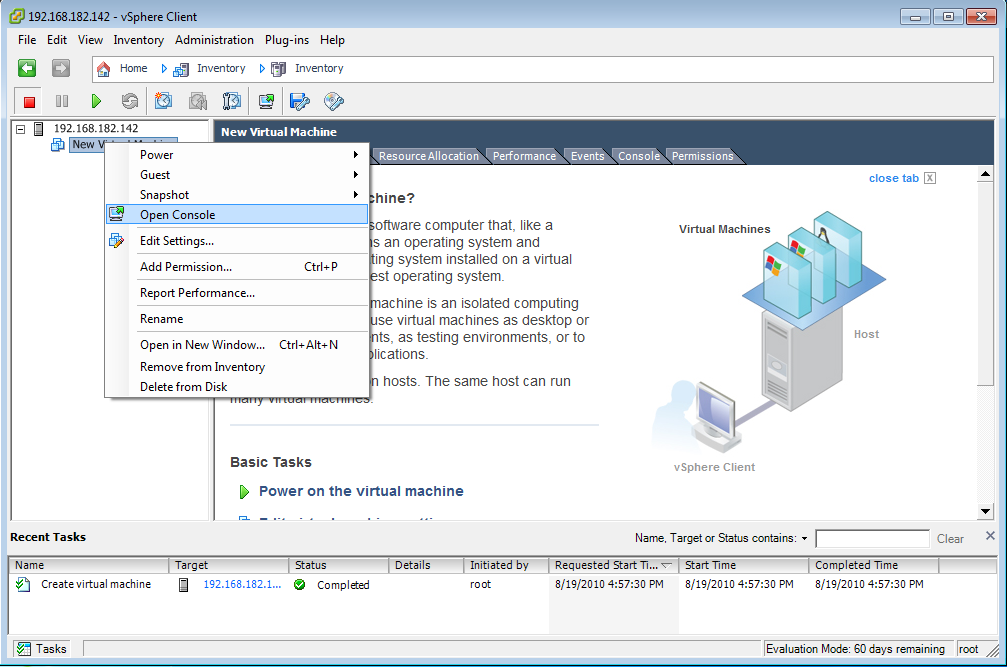Click the red Power Off toolbar button

click(29, 101)
